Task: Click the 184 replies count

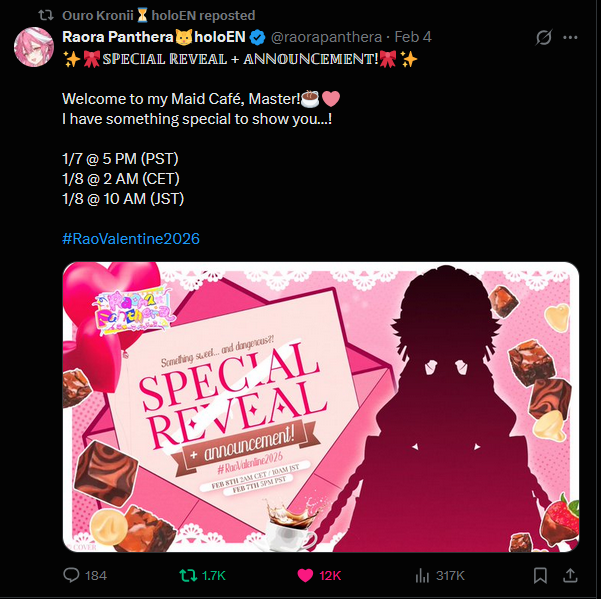Action: coord(96,576)
